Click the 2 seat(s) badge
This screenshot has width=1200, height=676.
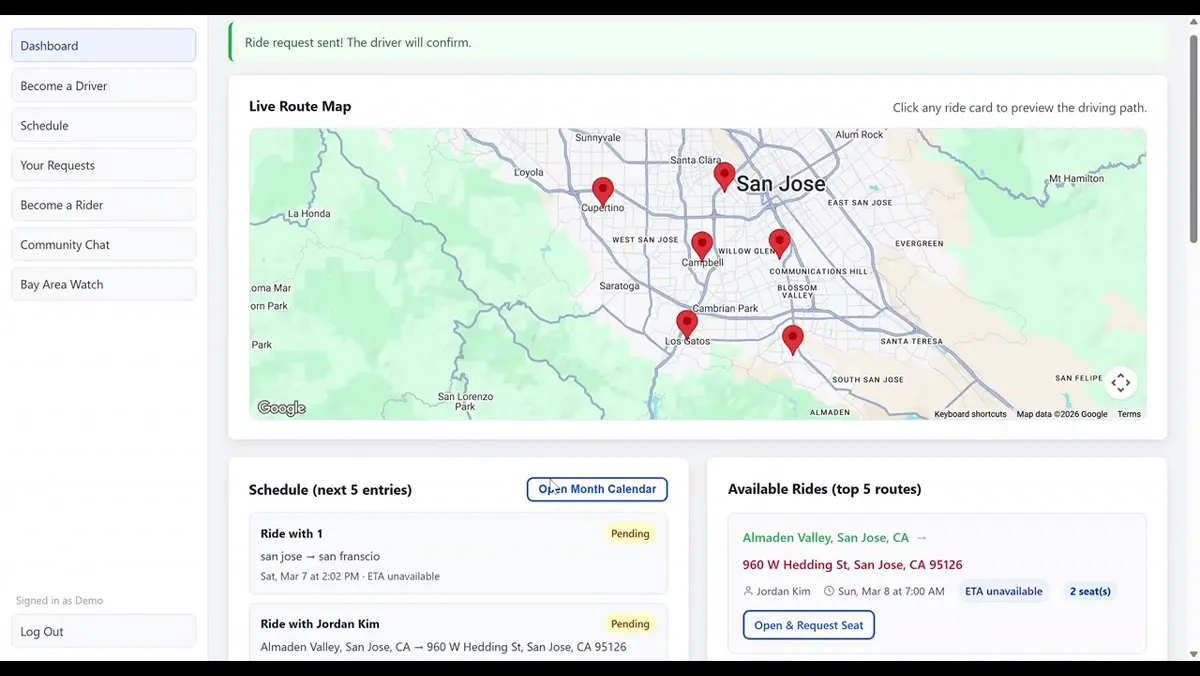(1090, 591)
